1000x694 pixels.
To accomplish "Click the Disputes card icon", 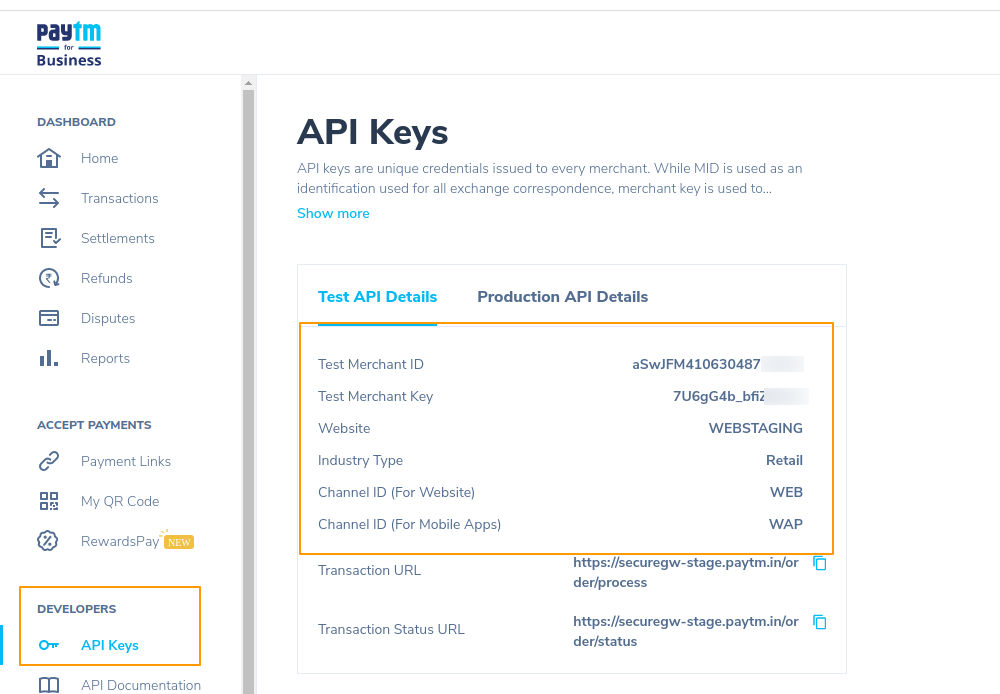I will point(48,318).
